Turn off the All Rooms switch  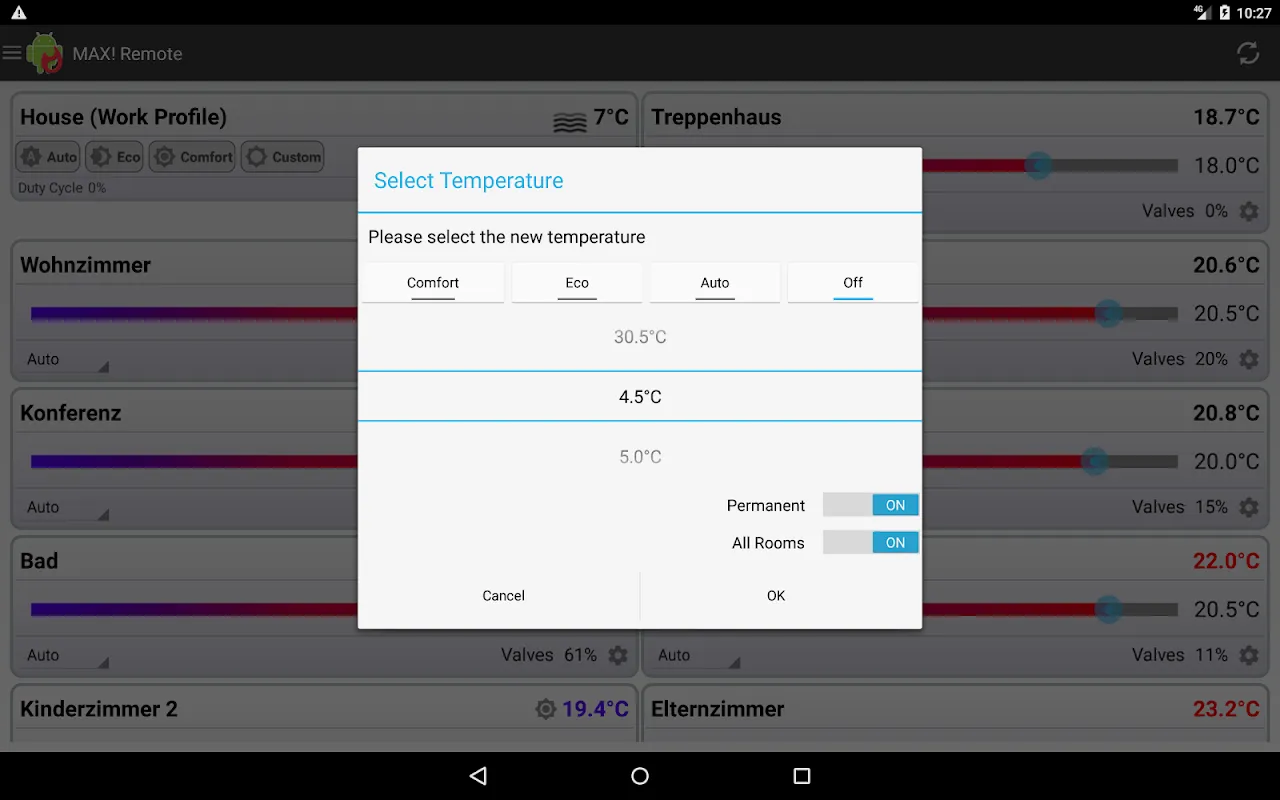tap(870, 542)
